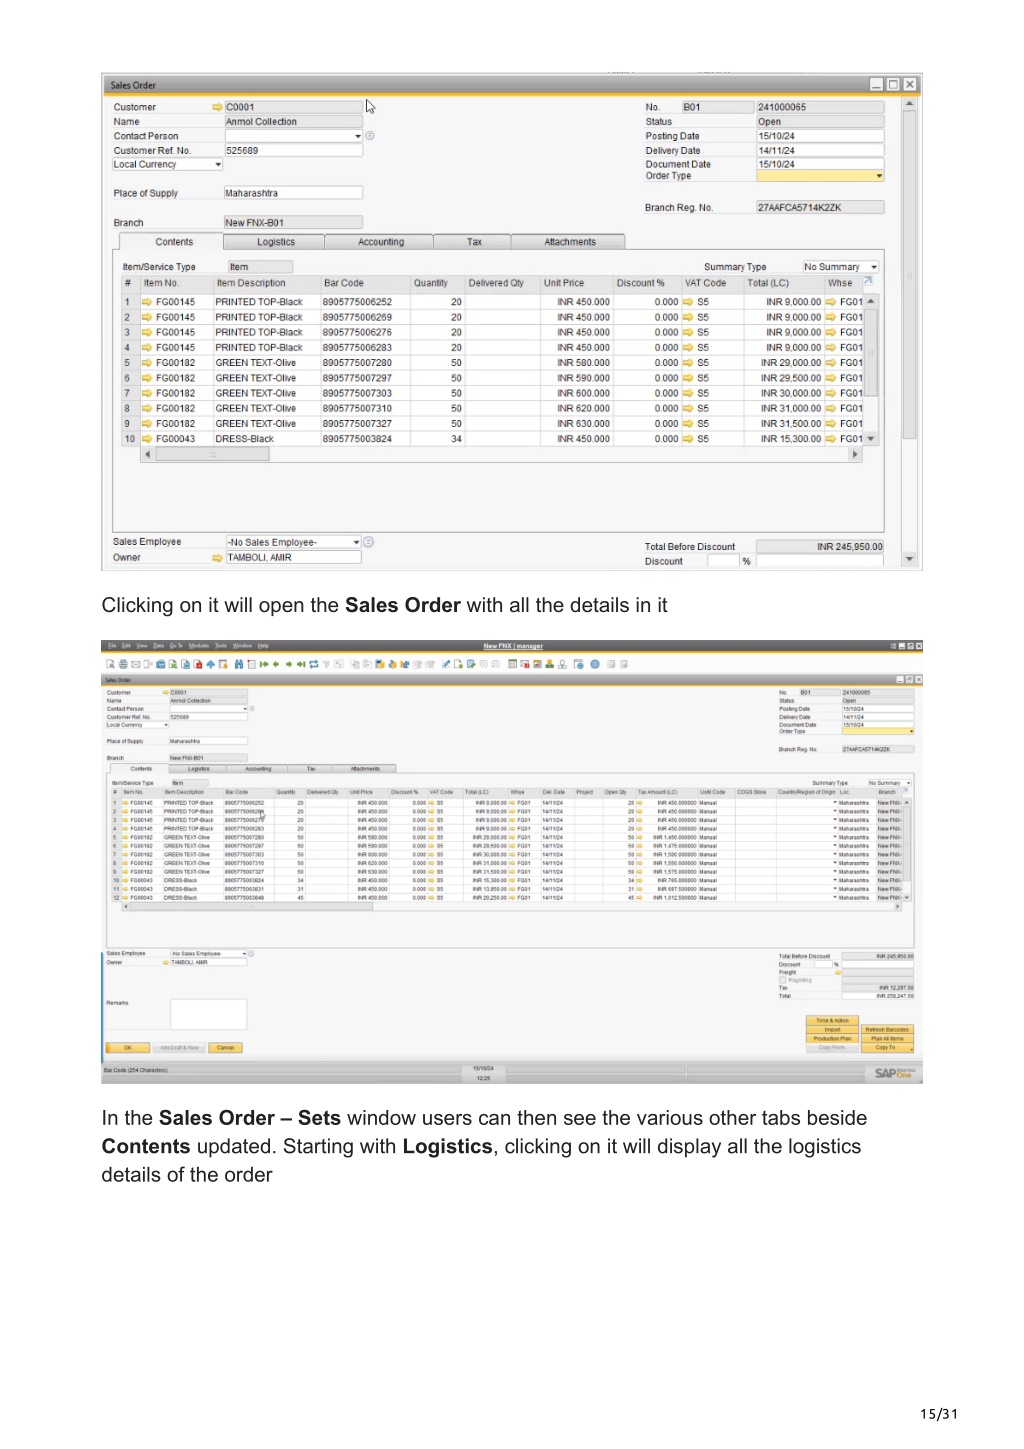Viewport: 1024px width, 1449px height.
Task: Switch to Accounting tab in upper window
Action: pos(380,242)
